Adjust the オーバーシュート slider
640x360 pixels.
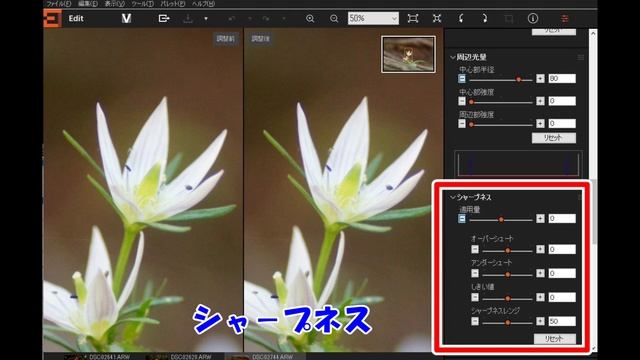tap(507, 250)
